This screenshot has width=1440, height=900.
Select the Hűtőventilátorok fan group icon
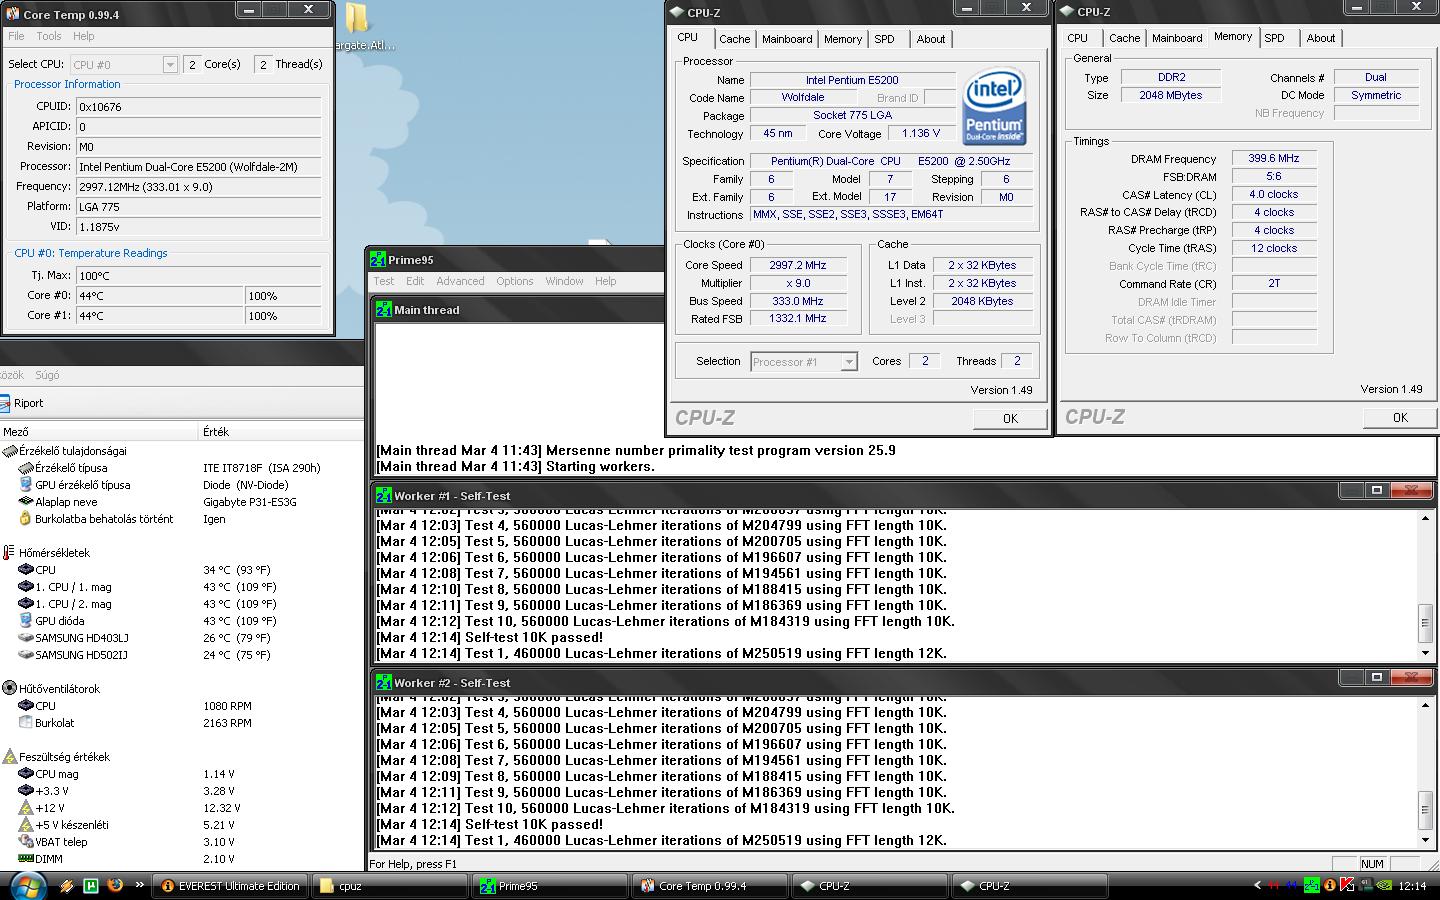click(x=9, y=689)
